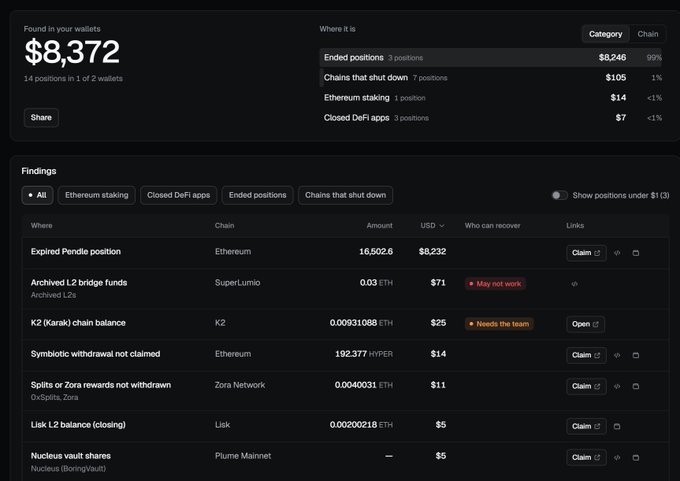Click the window icon in Expired Pendle position row
This screenshot has height=481, width=680.
point(636,253)
